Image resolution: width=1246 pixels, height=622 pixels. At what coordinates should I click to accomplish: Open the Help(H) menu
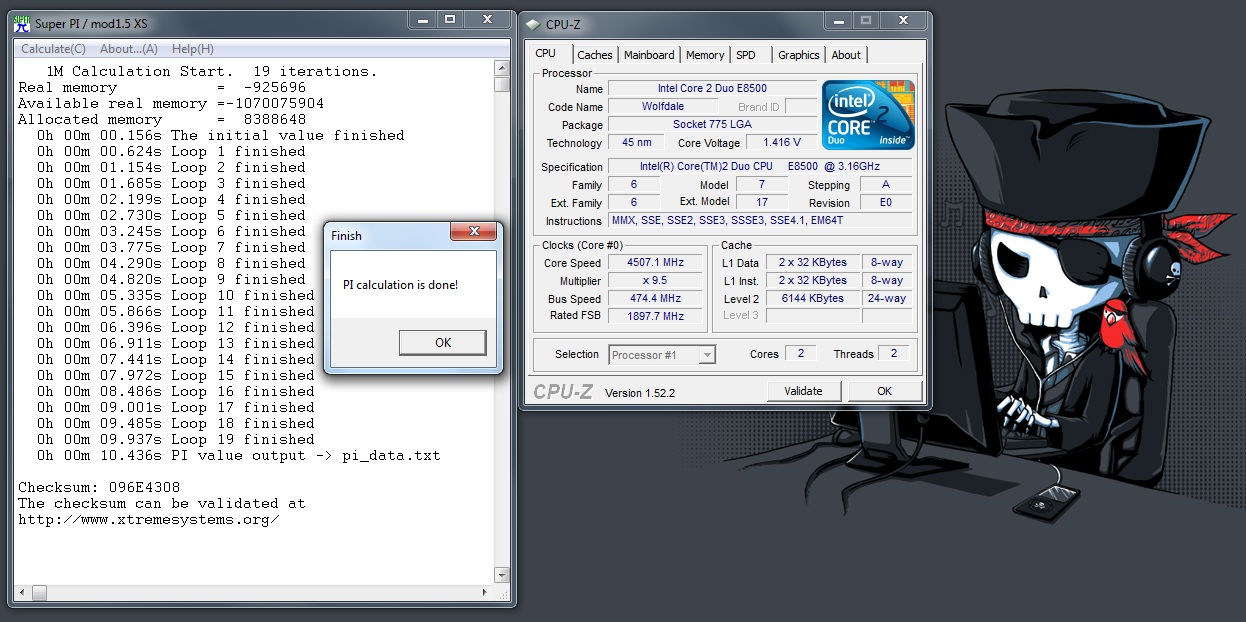point(193,49)
